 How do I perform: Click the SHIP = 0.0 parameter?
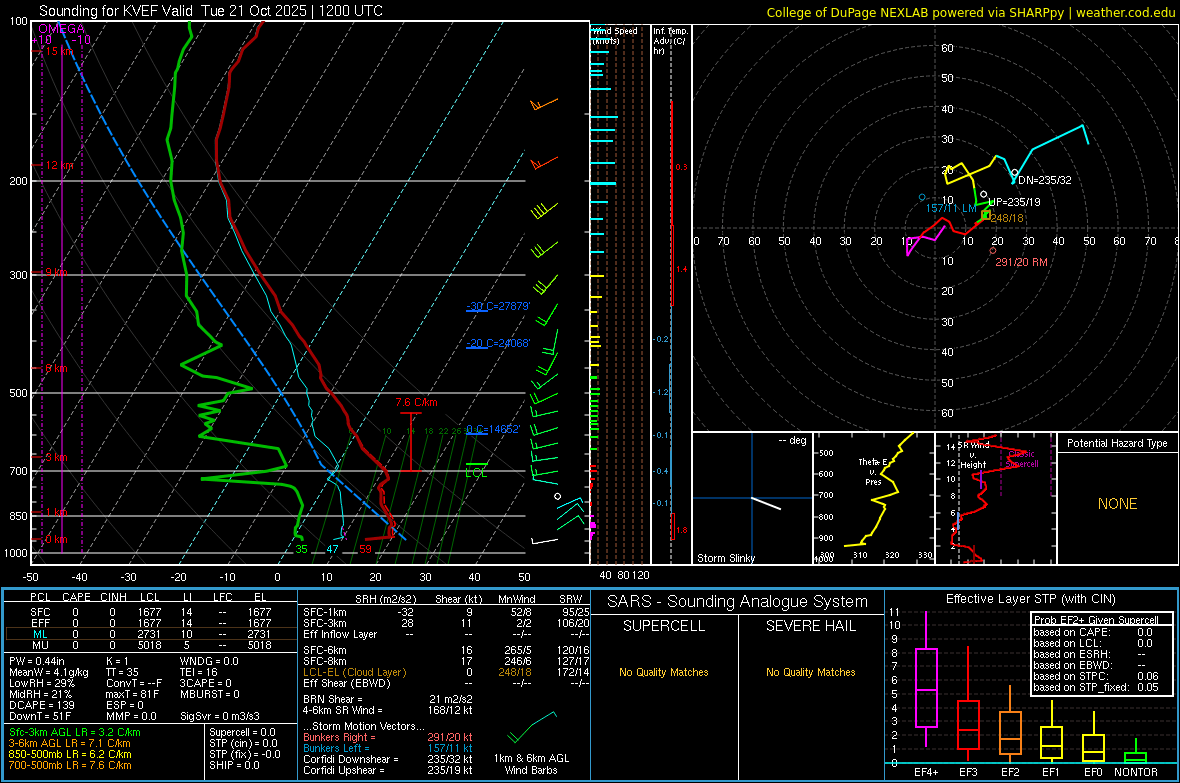(234, 765)
